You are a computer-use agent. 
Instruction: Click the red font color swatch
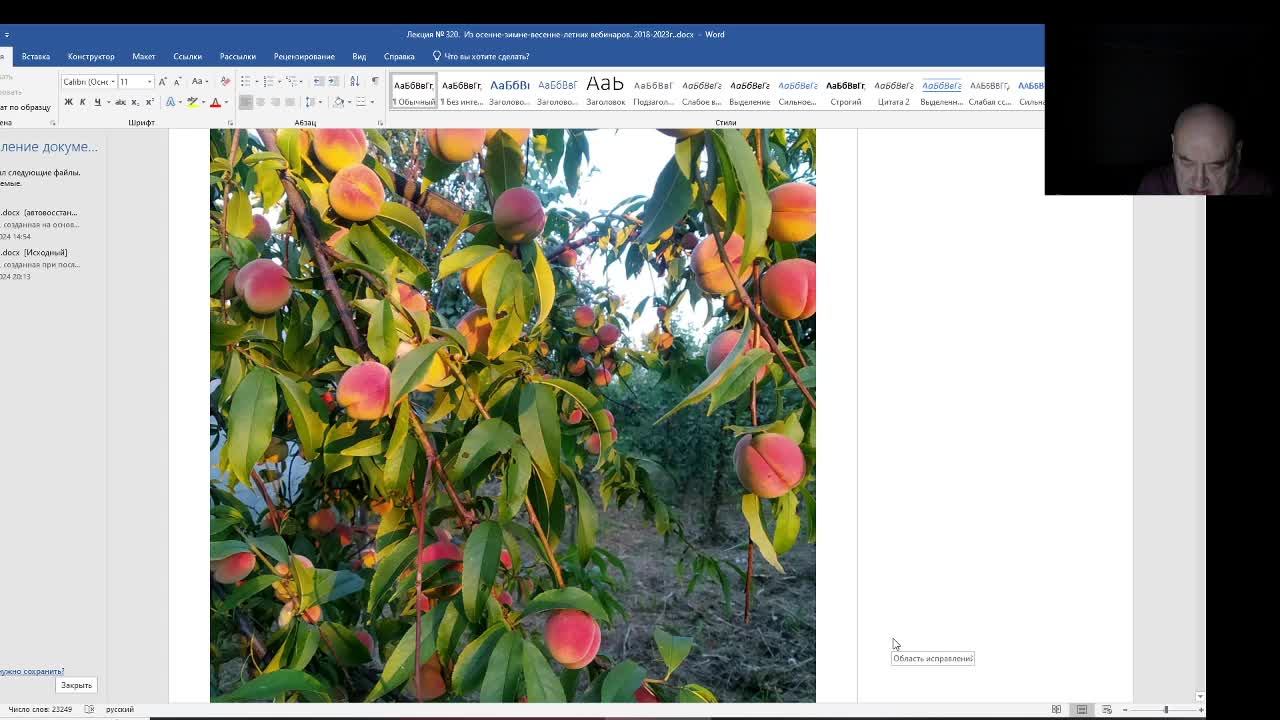click(214, 102)
